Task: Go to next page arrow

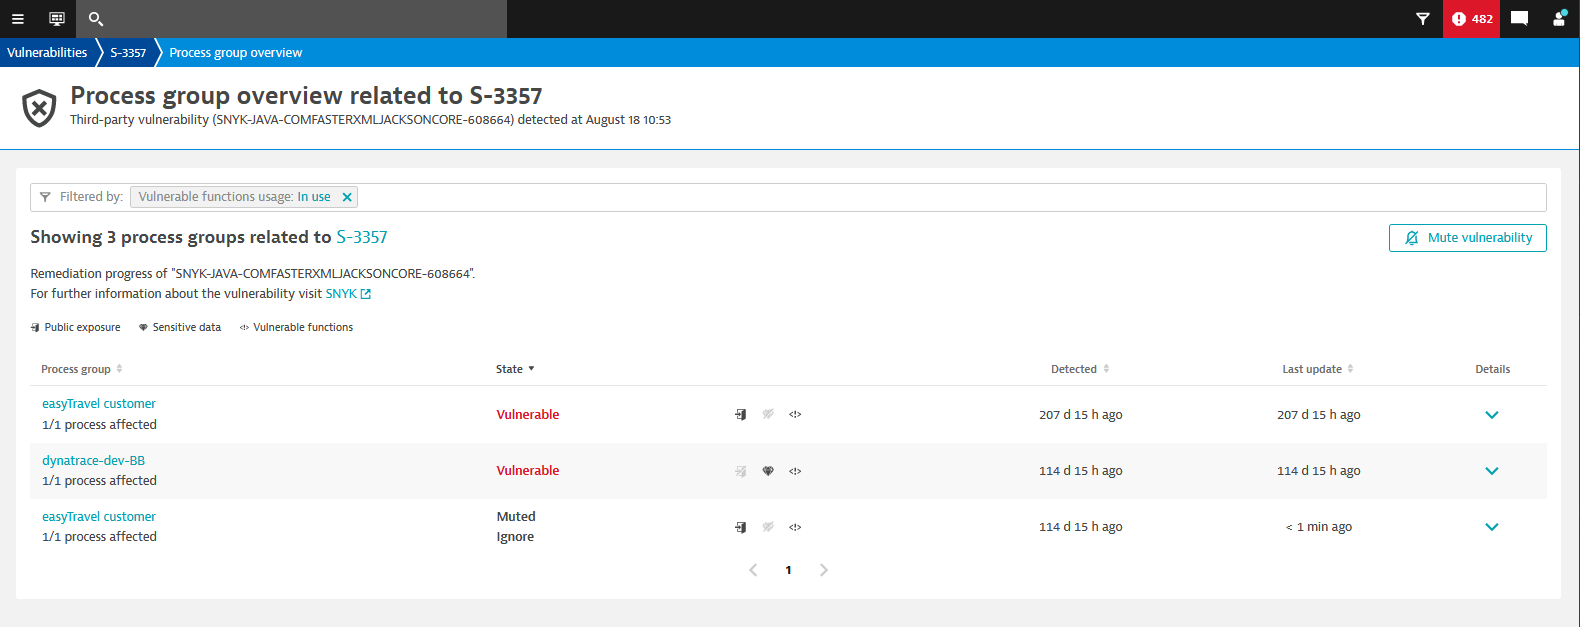Action: coord(824,570)
